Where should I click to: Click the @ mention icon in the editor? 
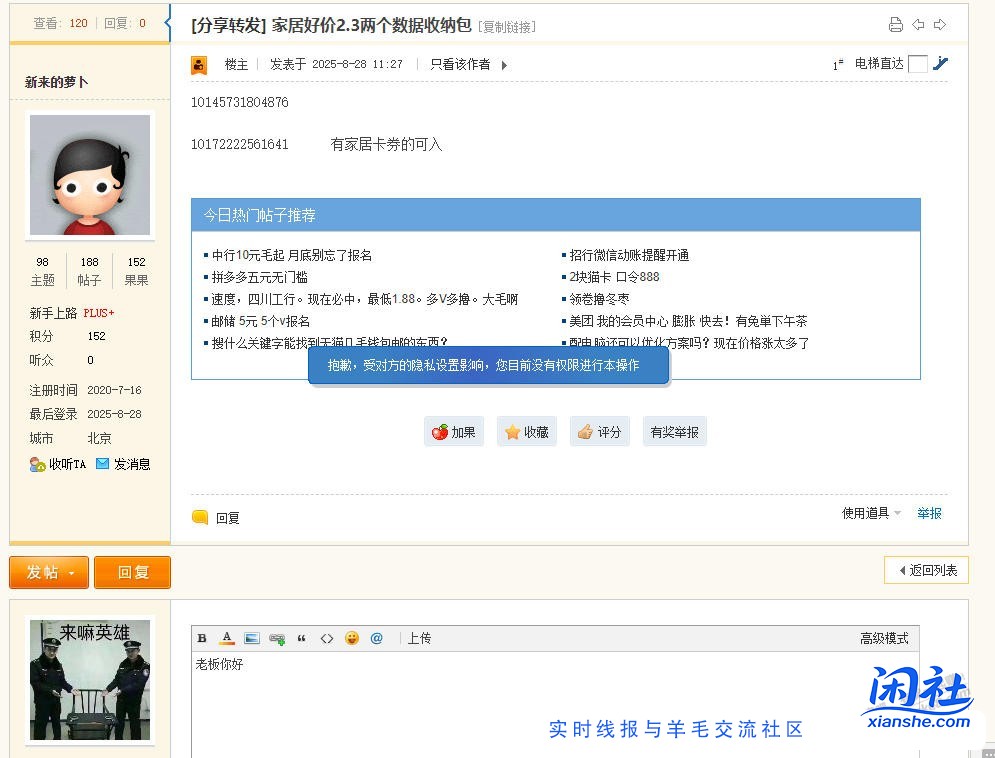click(377, 637)
